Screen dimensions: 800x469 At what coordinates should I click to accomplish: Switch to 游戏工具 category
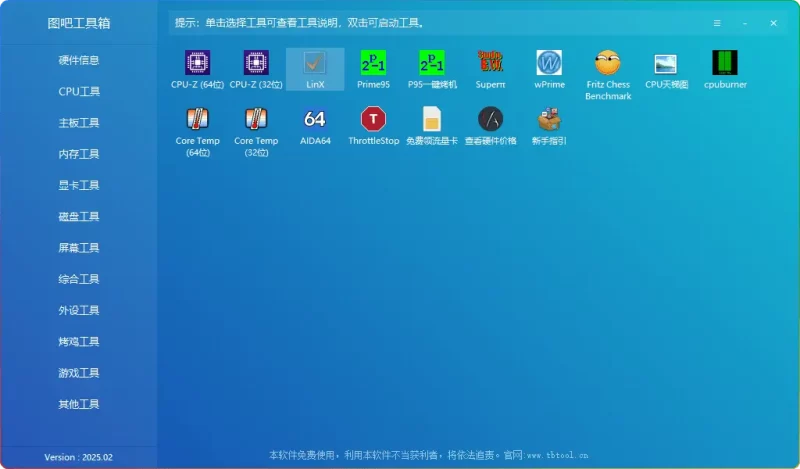coord(79,373)
